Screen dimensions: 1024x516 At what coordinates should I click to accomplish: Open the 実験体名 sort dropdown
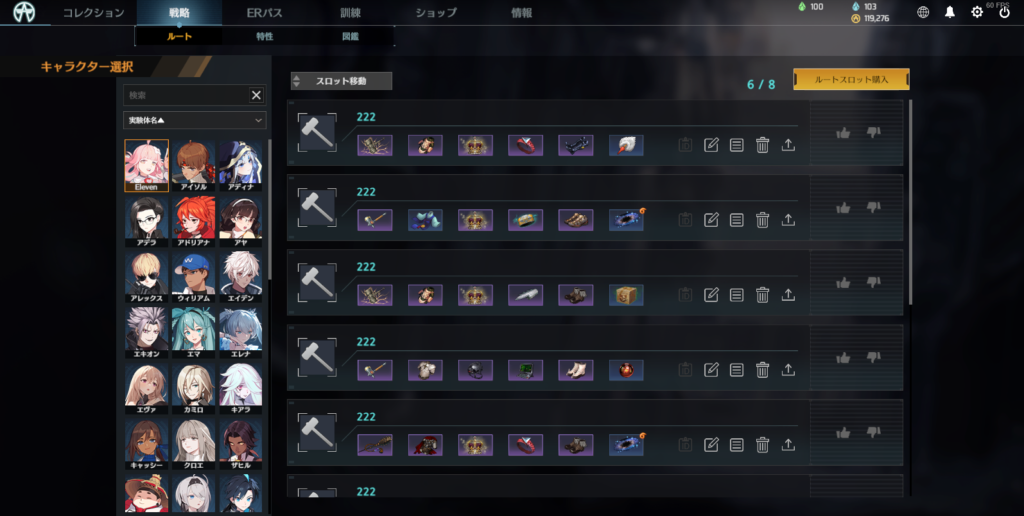pos(195,120)
